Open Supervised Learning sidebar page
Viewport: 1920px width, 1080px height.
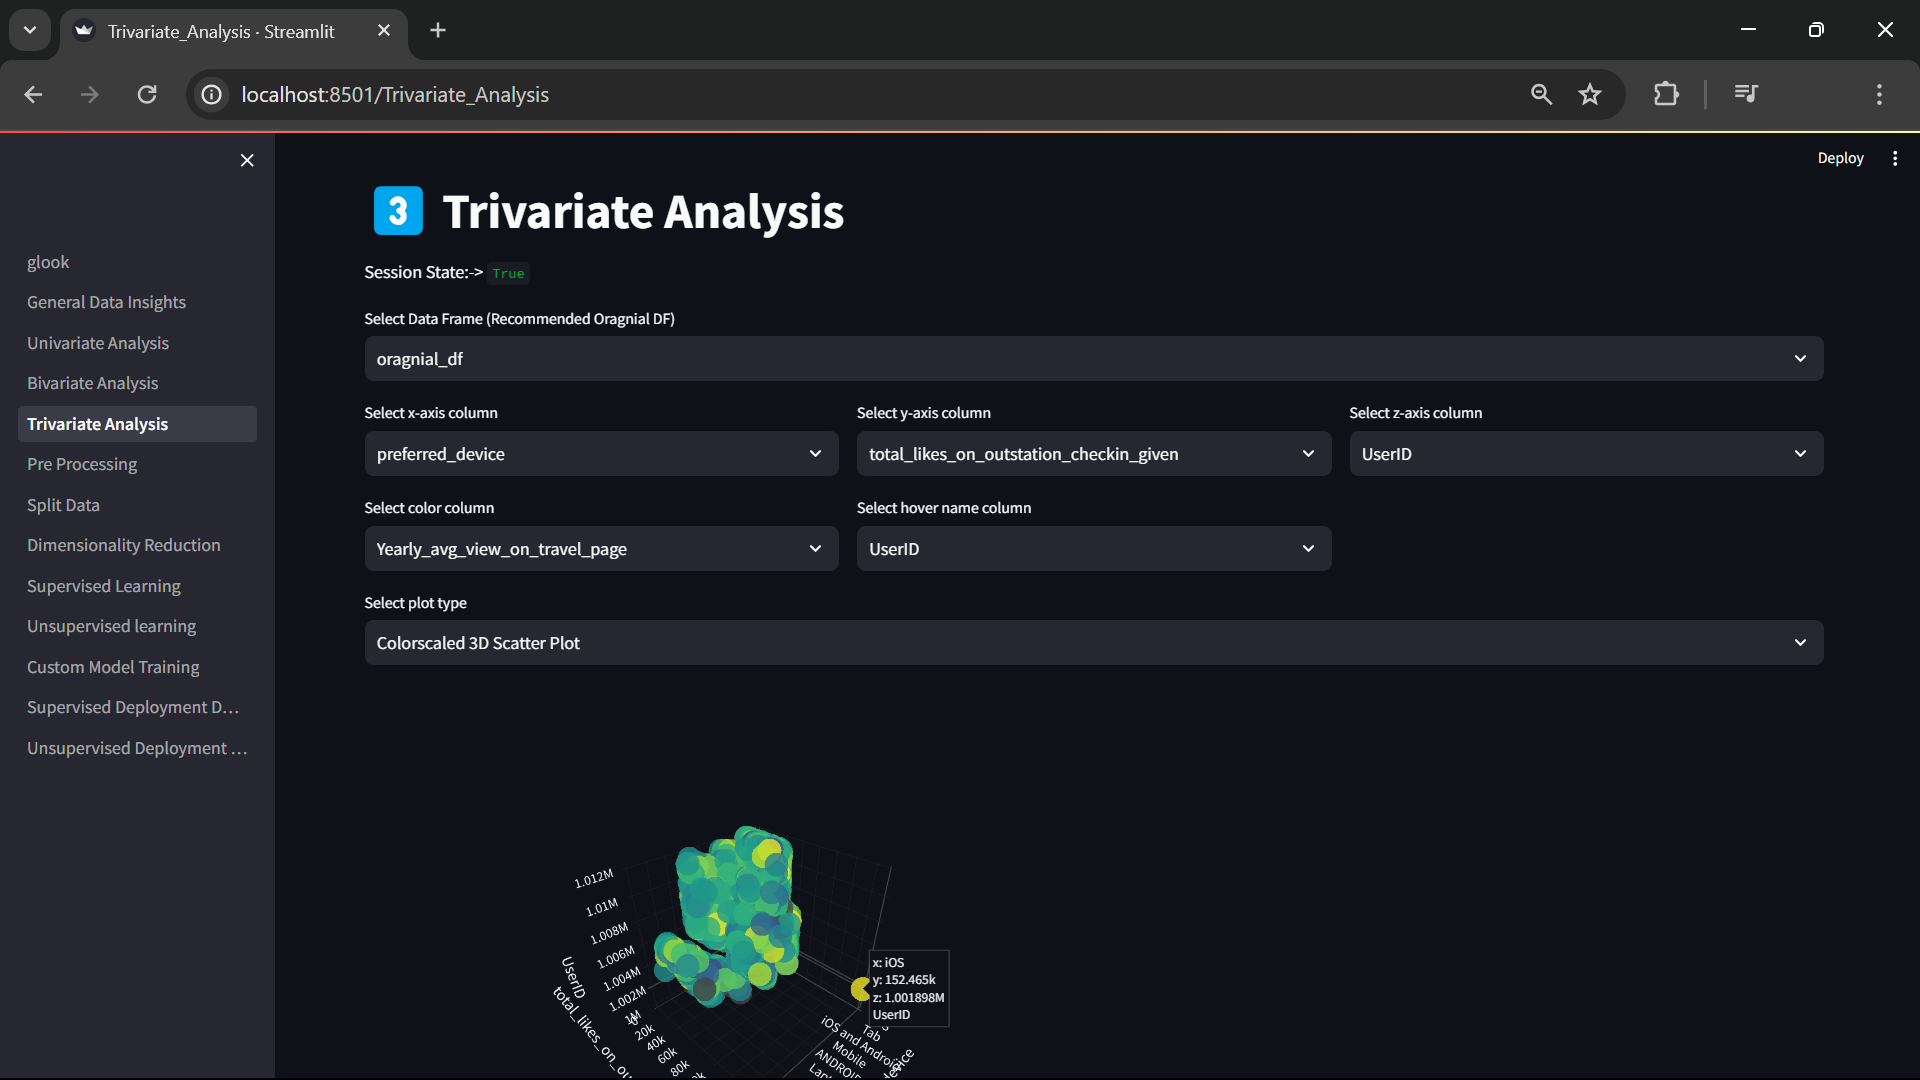[104, 586]
